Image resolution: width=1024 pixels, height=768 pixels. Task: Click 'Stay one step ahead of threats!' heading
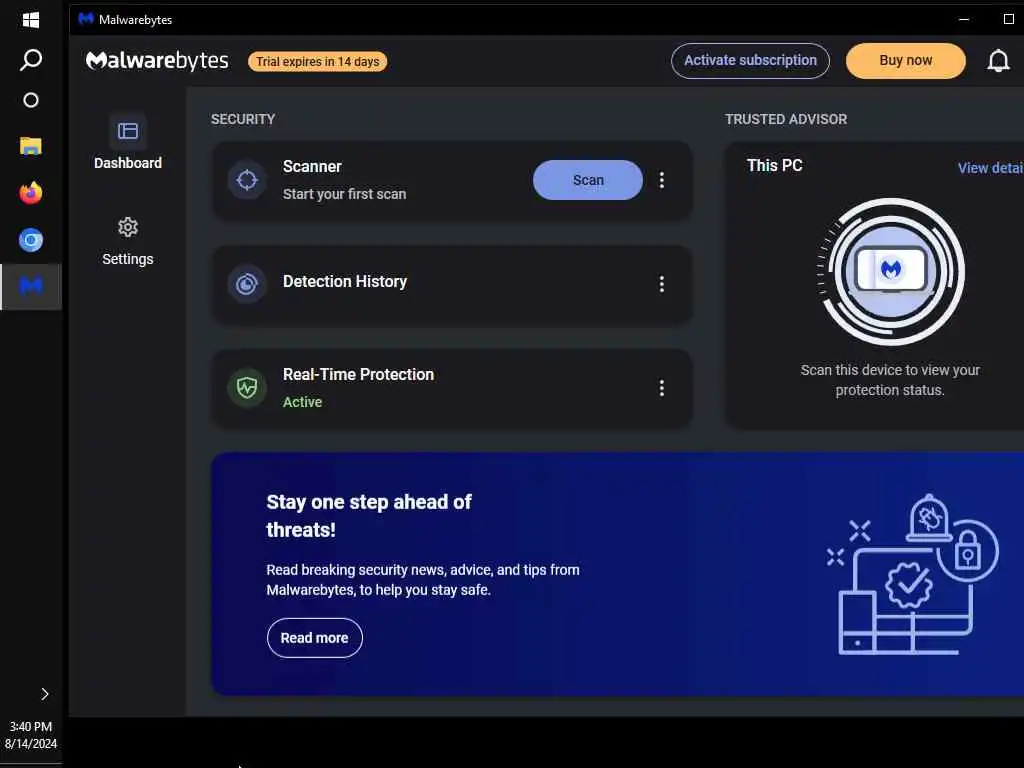point(369,515)
